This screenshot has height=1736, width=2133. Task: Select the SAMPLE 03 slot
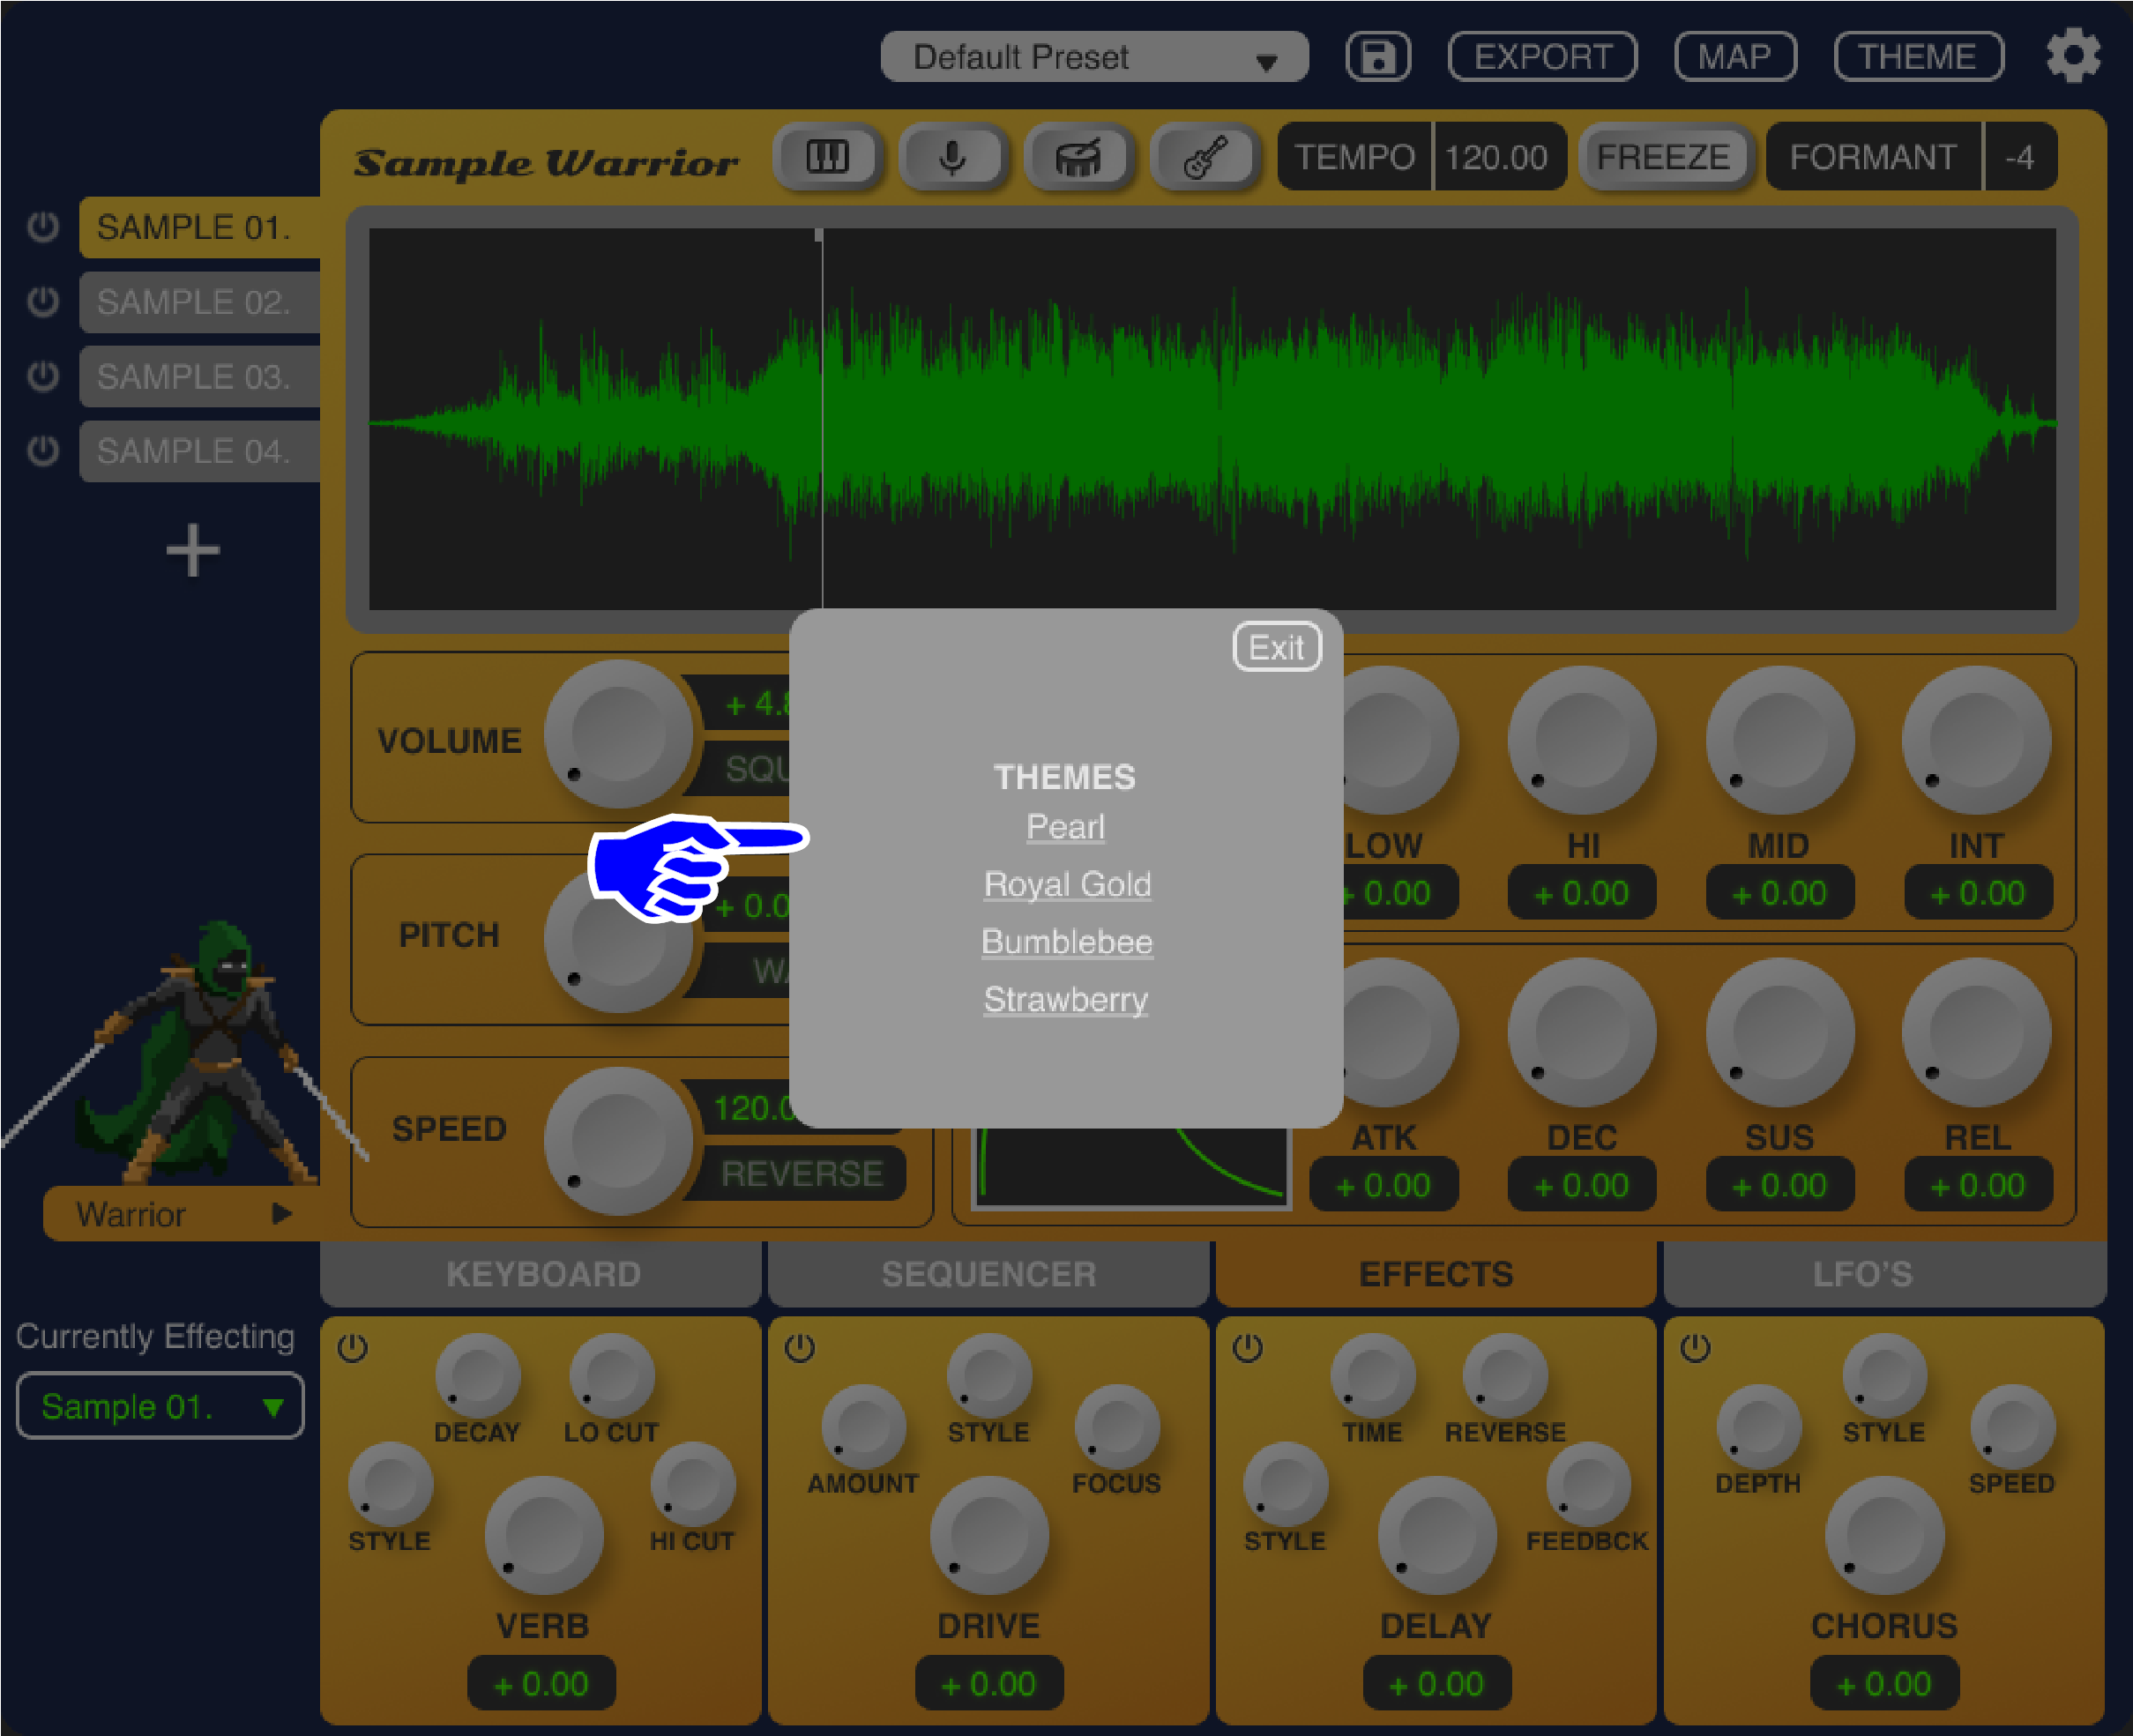pyautogui.click(x=200, y=377)
